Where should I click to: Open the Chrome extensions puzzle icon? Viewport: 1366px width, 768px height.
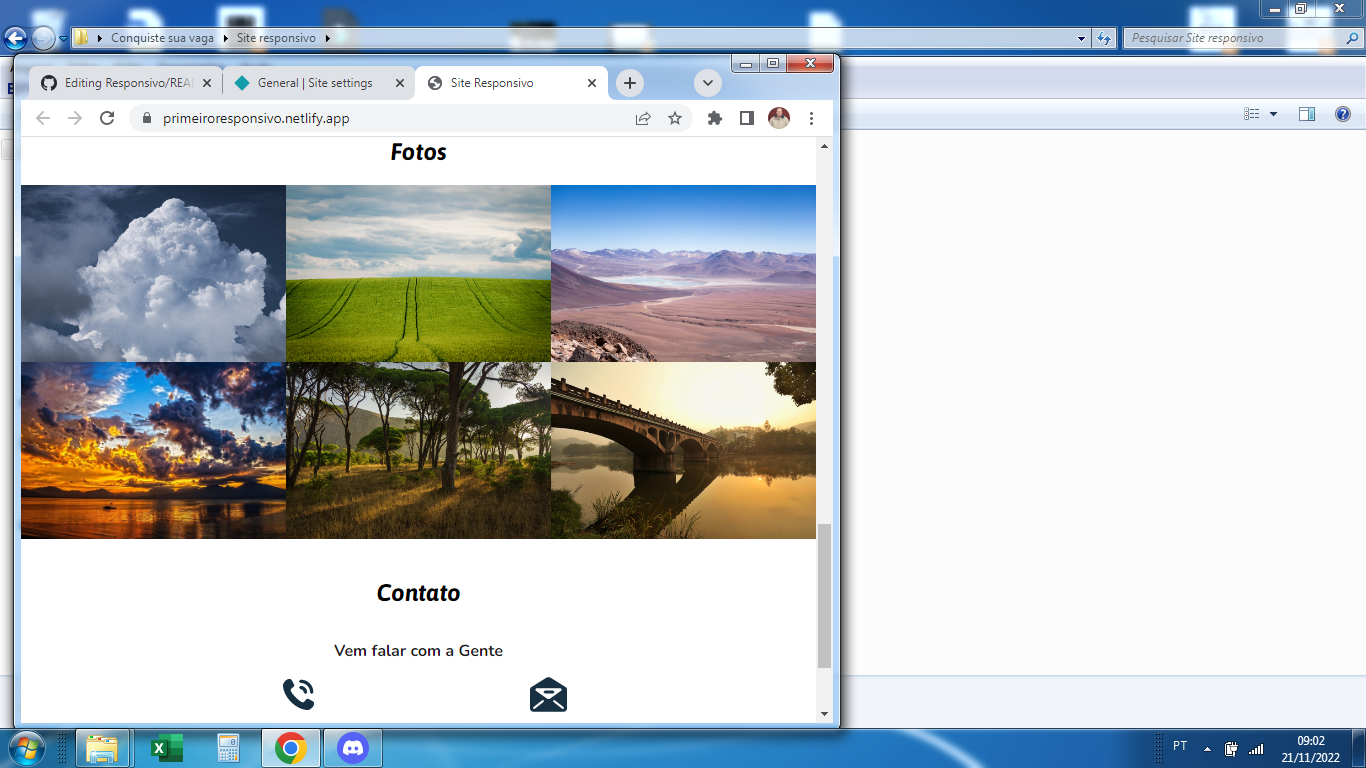point(714,117)
